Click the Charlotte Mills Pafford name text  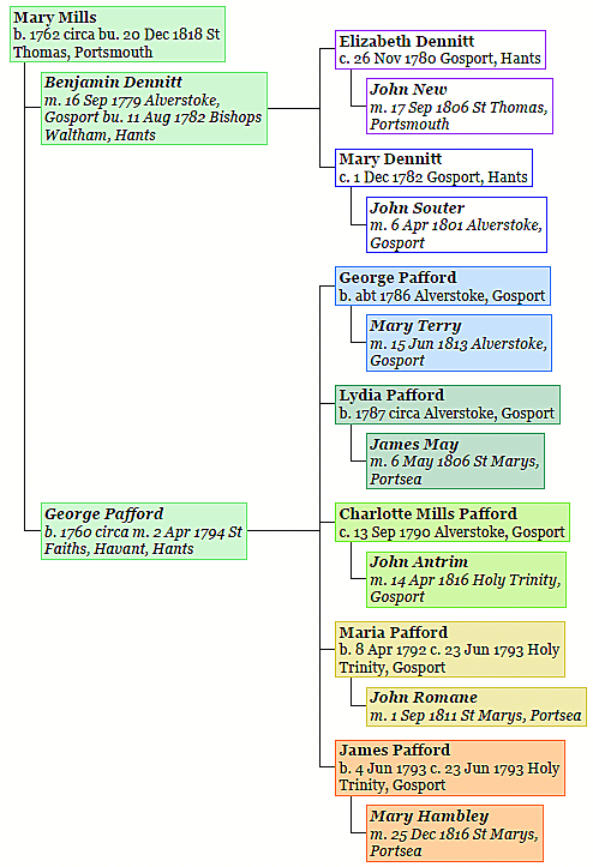[x=428, y=514]
